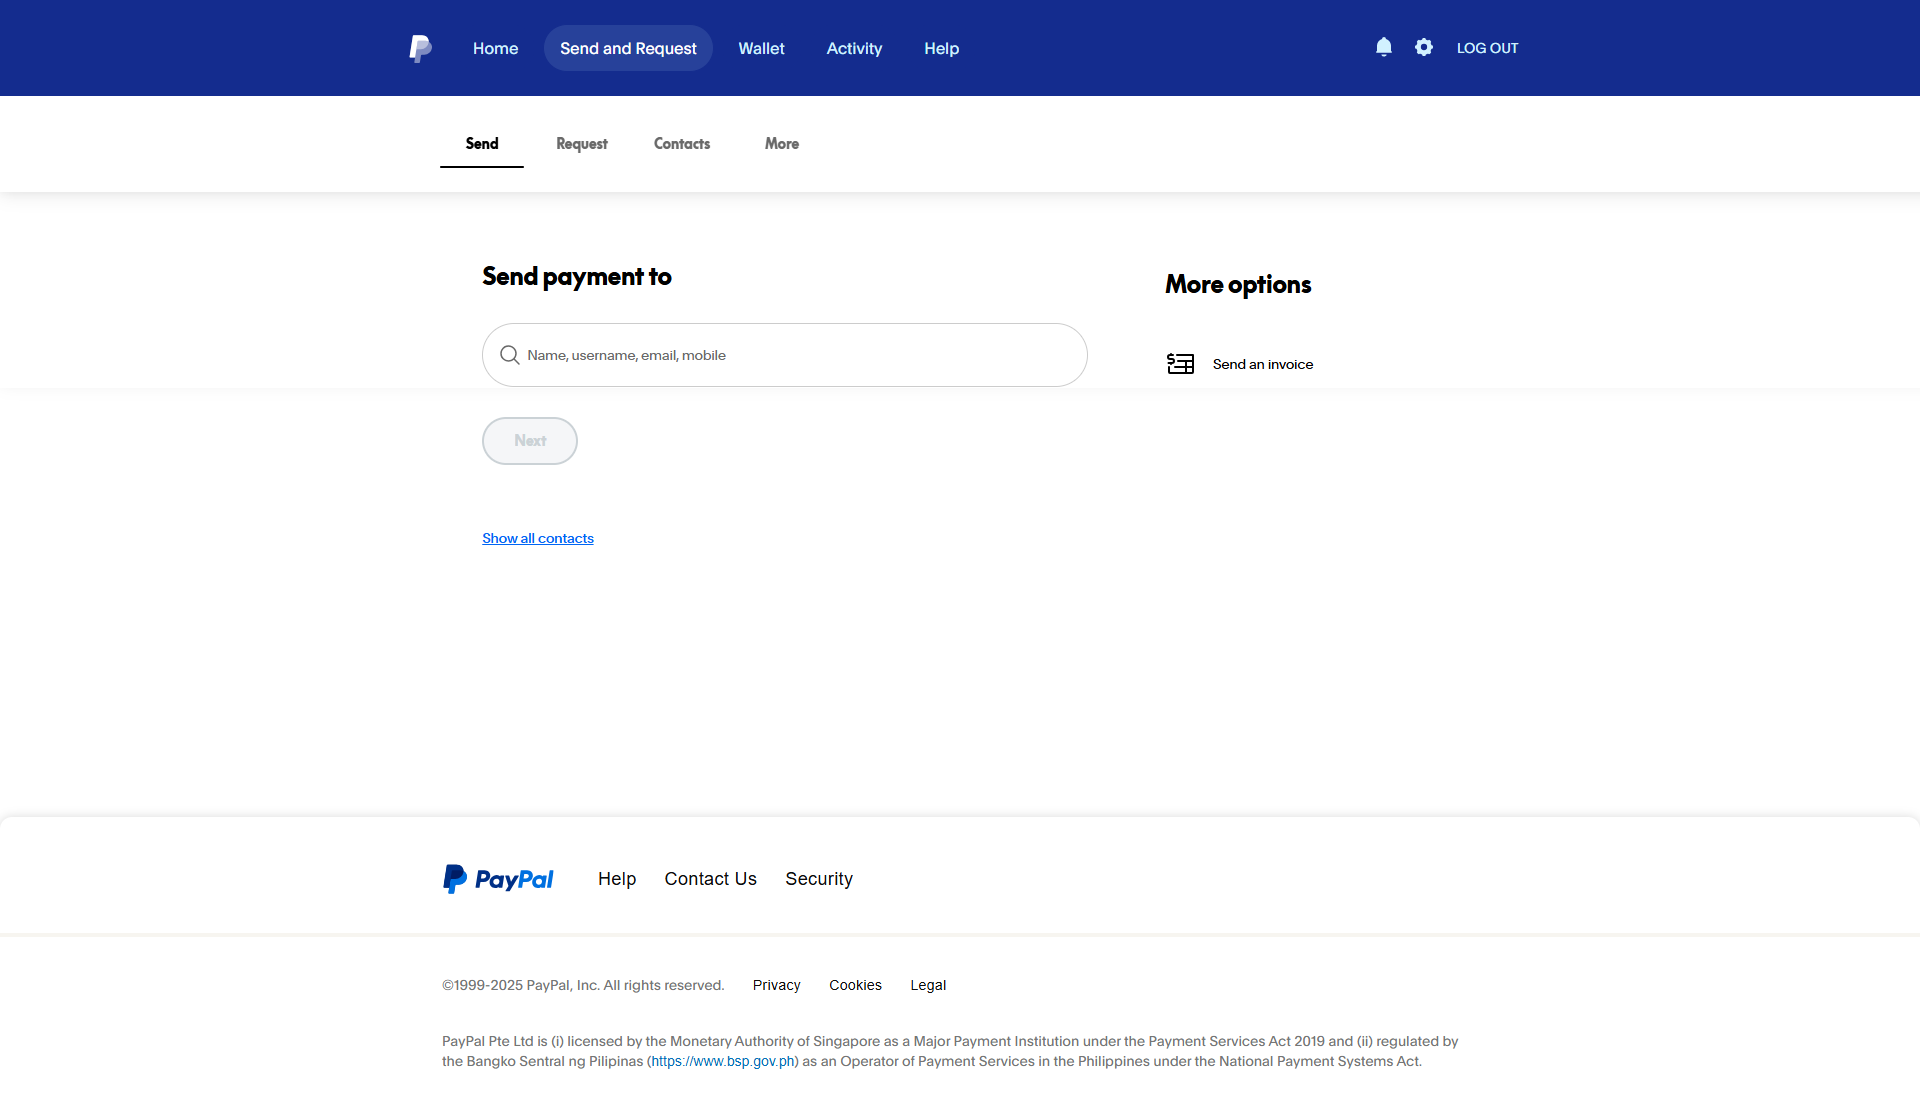1920x1099 pixels.
Task: Click the search magnifier icon
Action: (x=509, y=355)
